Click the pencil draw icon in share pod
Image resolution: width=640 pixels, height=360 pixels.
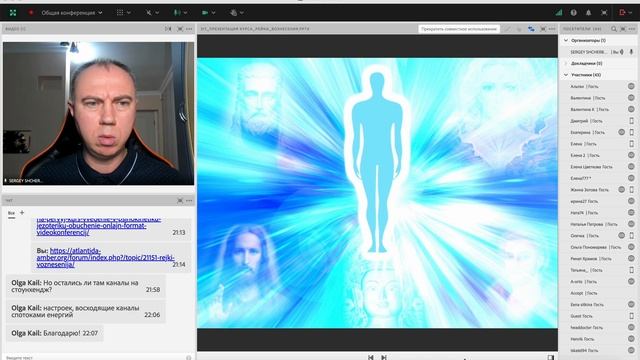[508, 29]
